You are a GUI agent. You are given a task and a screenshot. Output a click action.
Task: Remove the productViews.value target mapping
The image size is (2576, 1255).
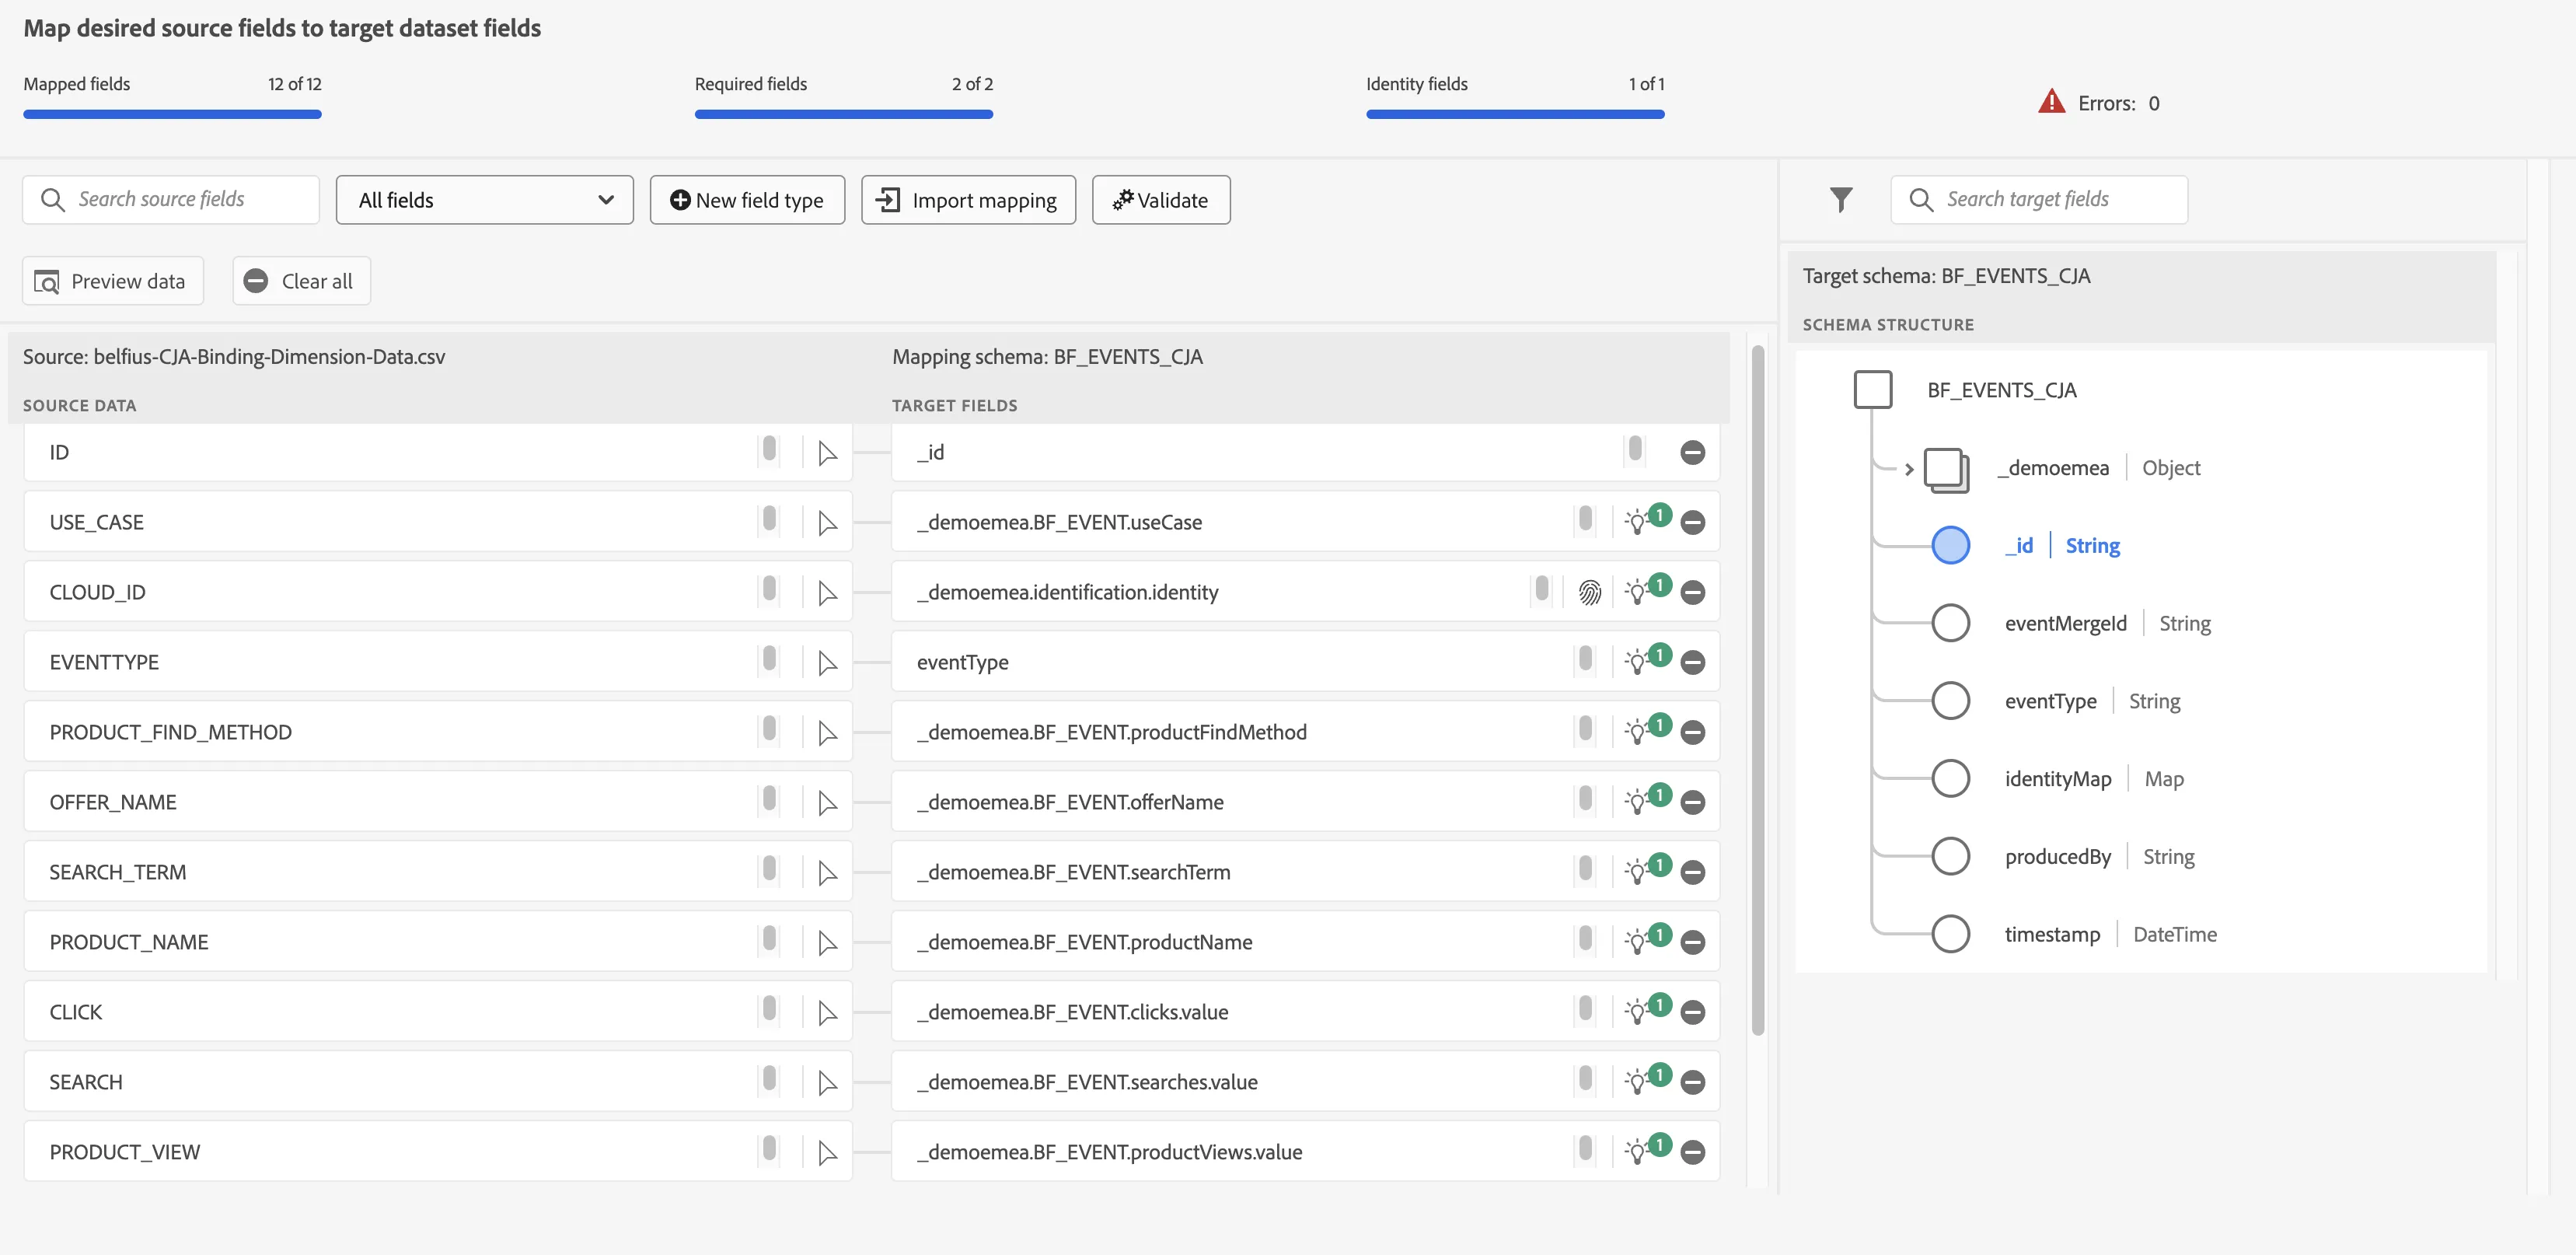point(1692,1152)
